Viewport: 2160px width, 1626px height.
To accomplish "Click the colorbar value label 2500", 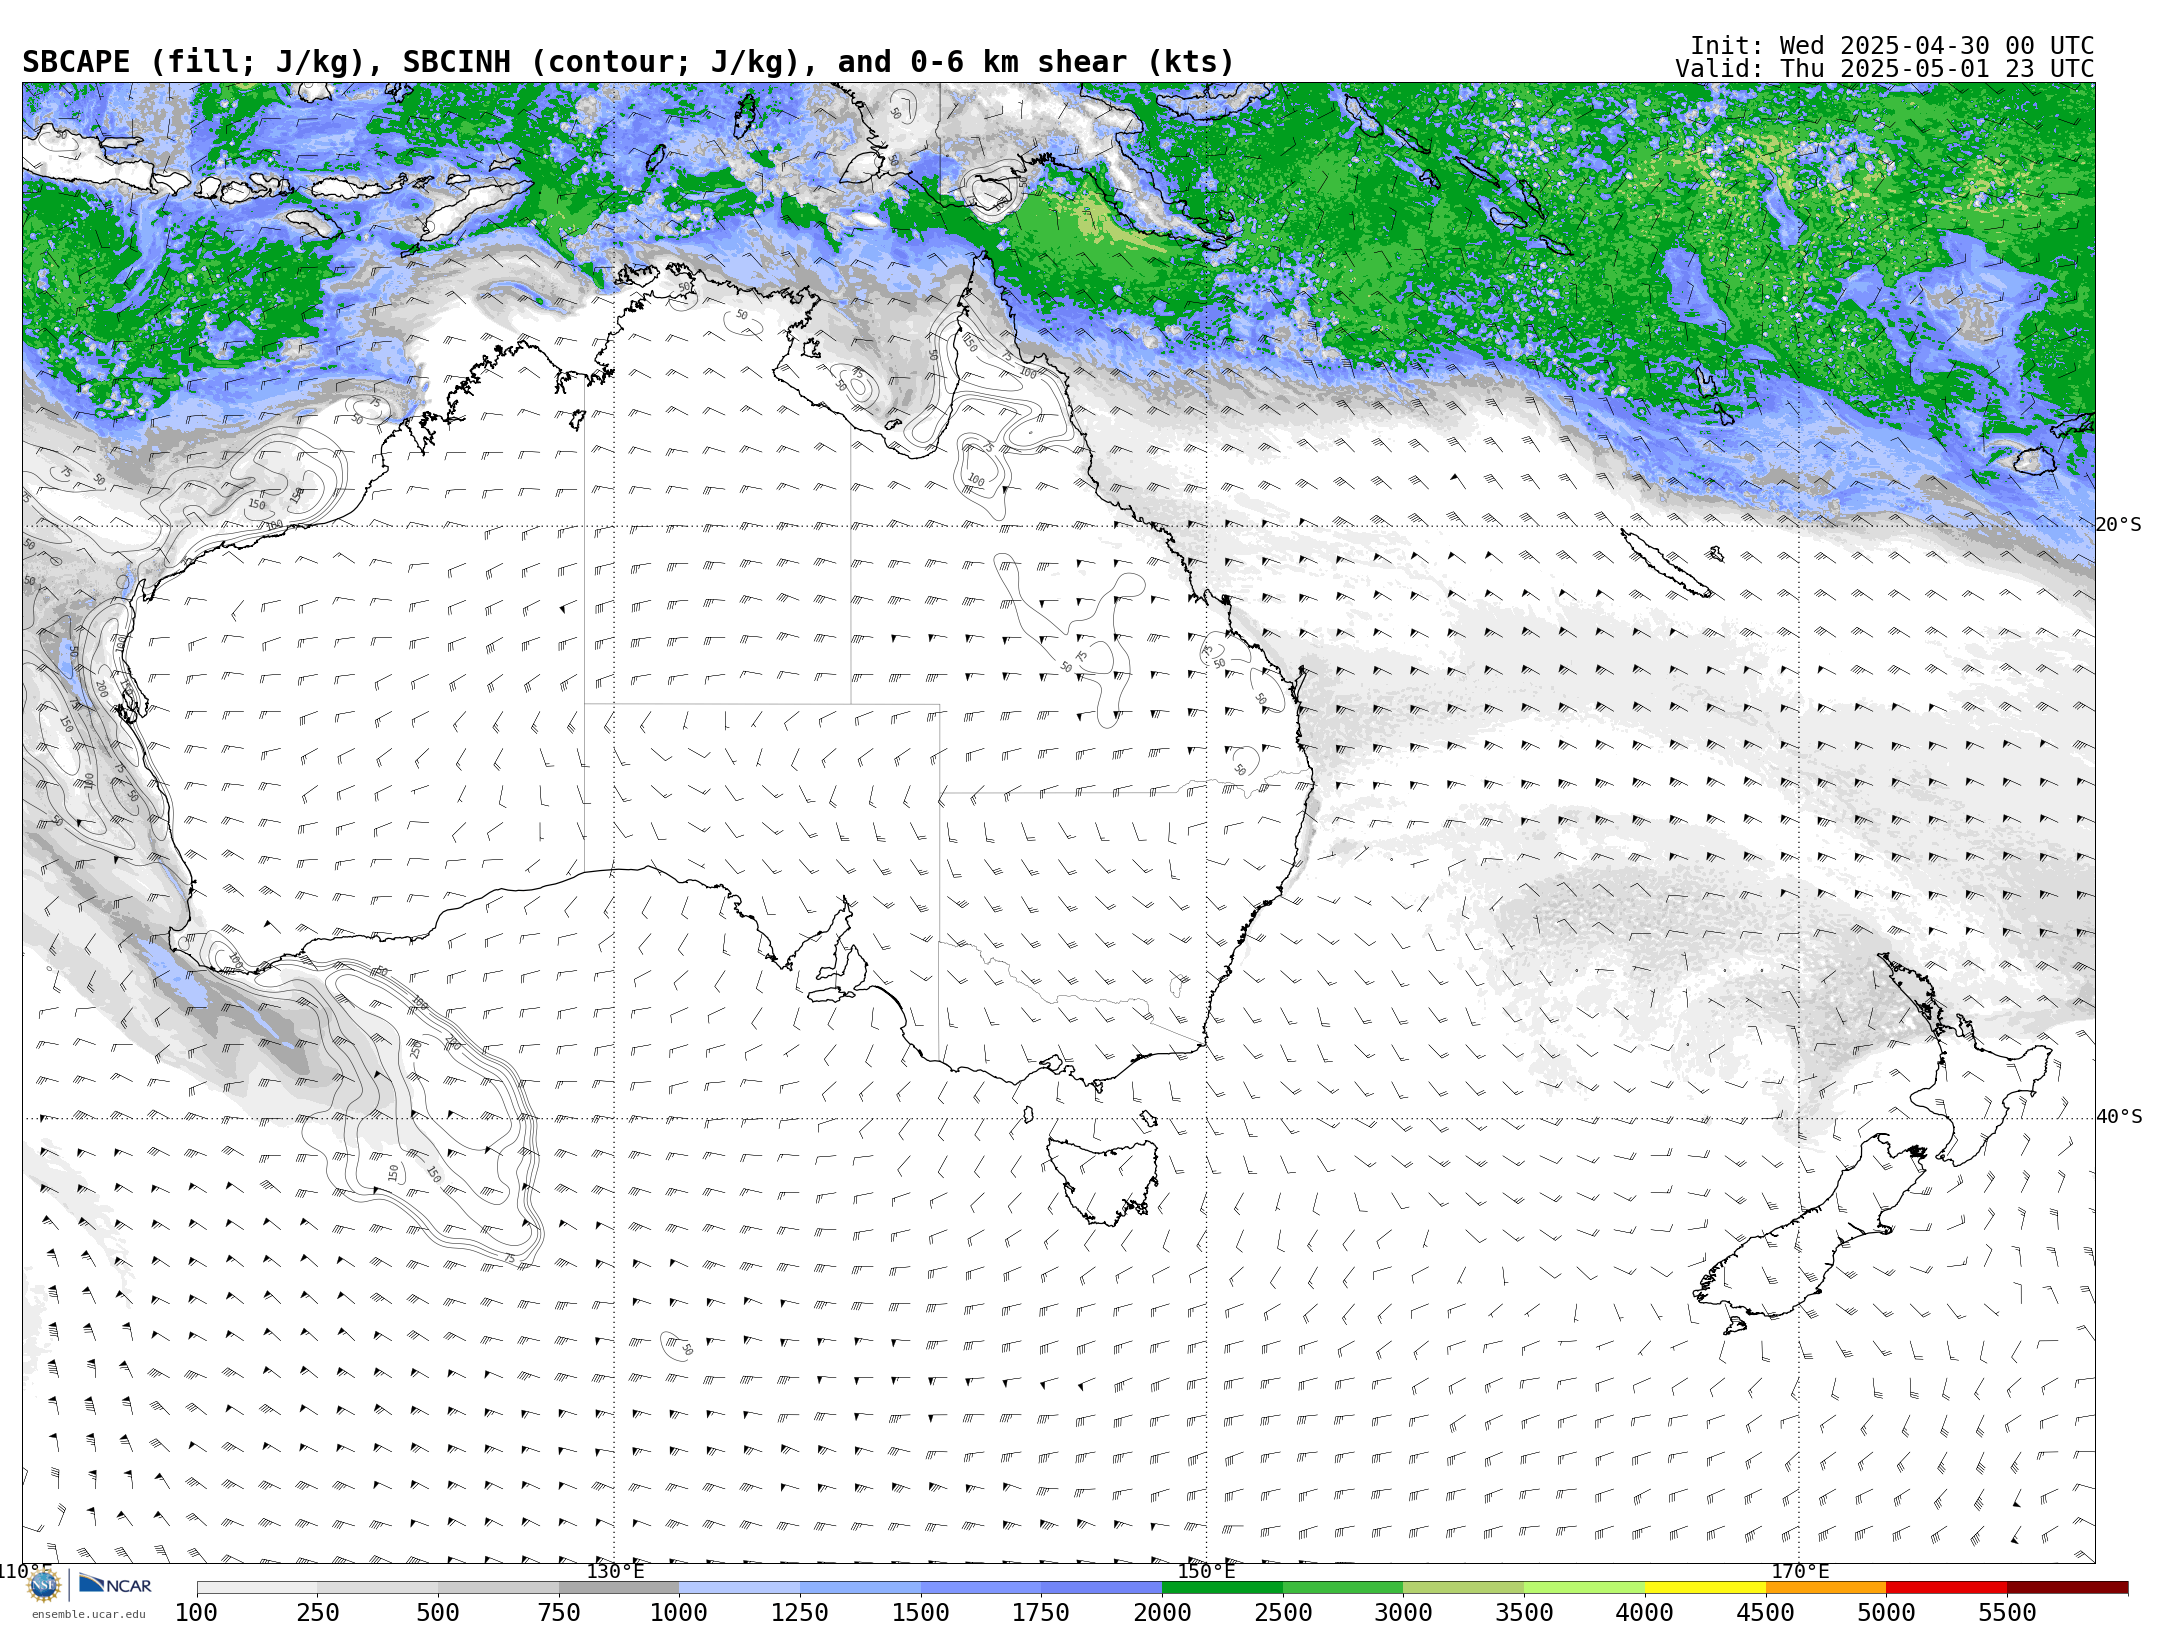I will pos(1283,1612).
